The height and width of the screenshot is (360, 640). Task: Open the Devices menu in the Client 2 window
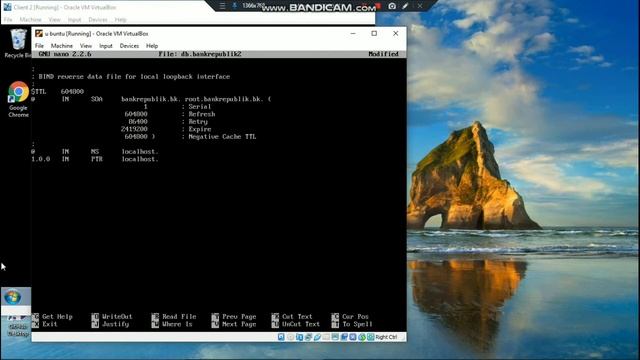click(x=98, y=20)
